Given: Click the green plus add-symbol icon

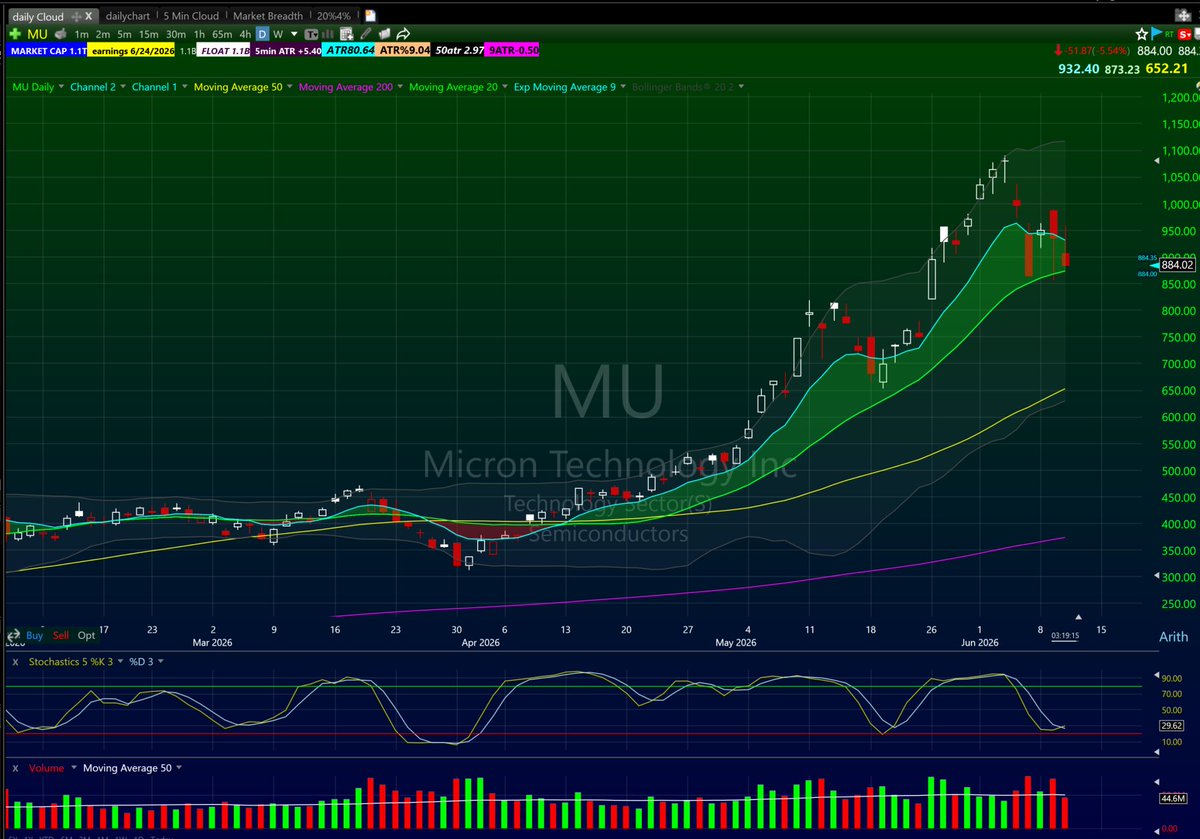Looking at the screenshot, I should point(15,34).
